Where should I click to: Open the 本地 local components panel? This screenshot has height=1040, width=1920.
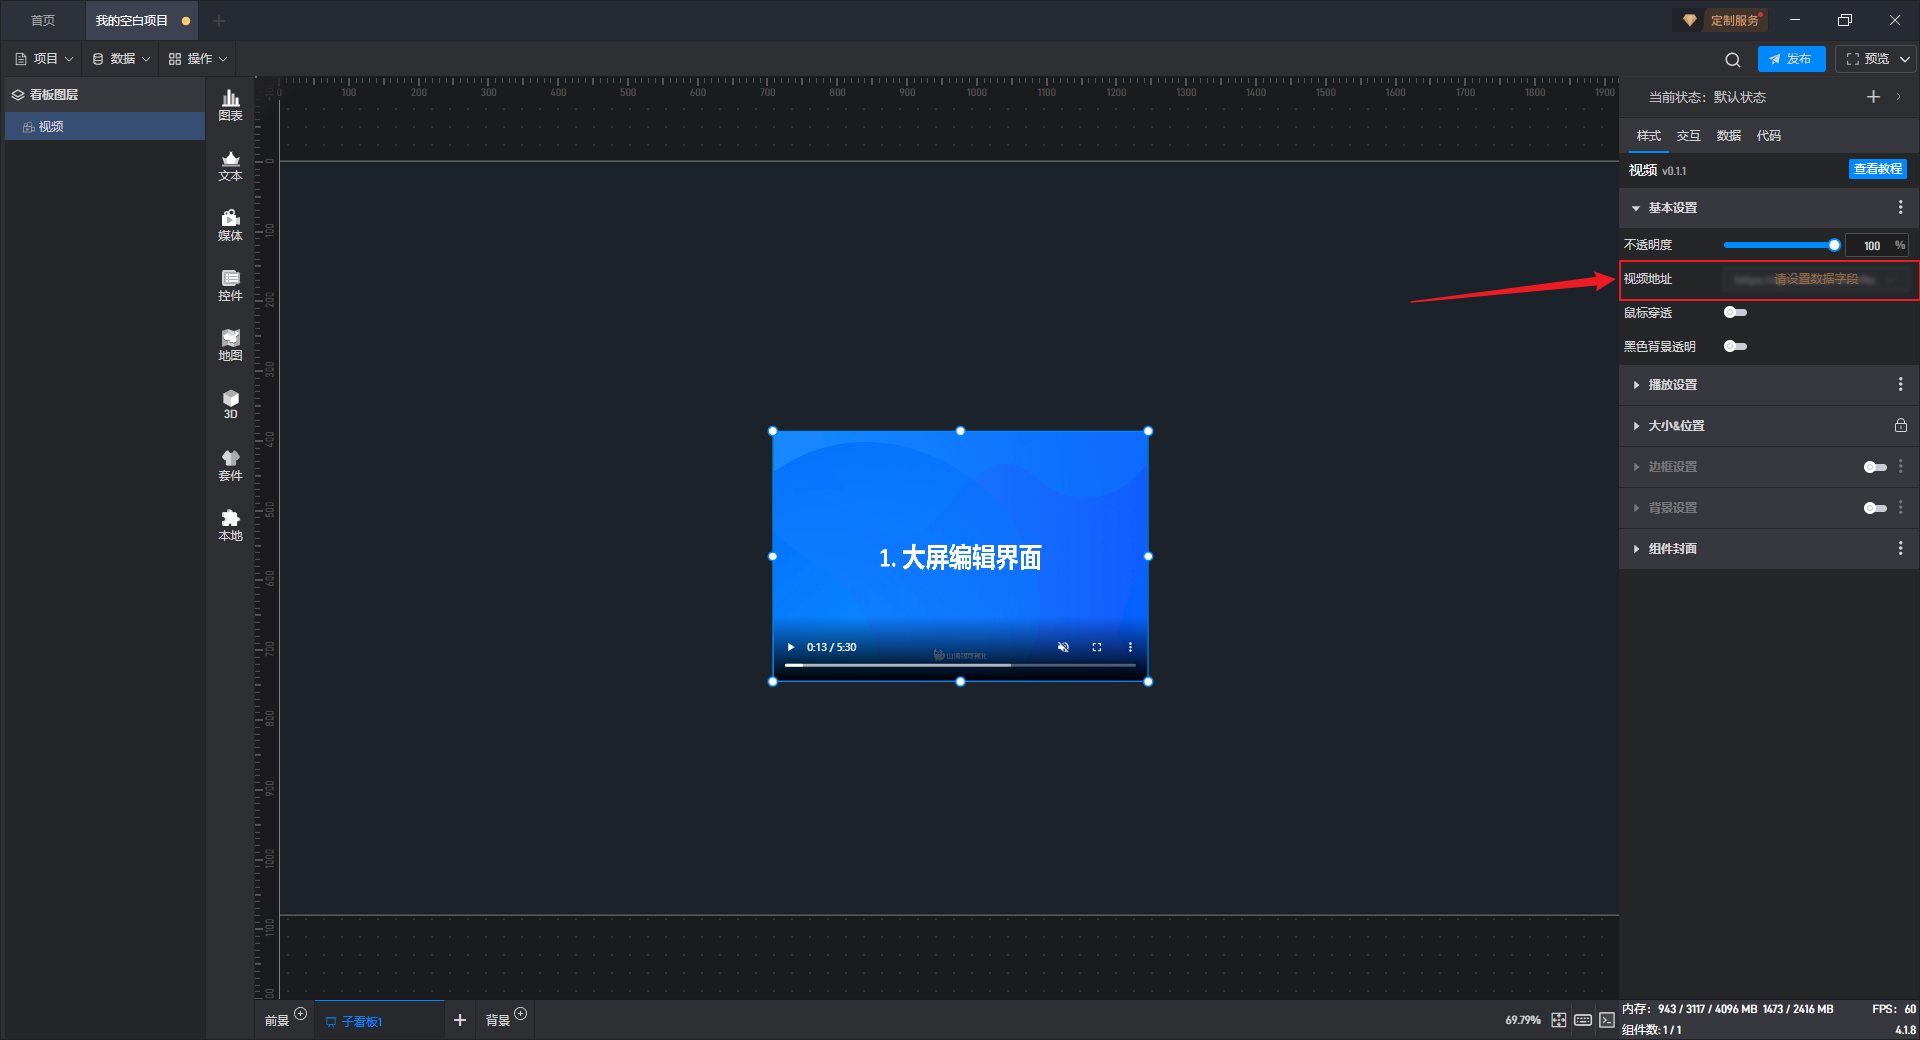pos(230,525)
